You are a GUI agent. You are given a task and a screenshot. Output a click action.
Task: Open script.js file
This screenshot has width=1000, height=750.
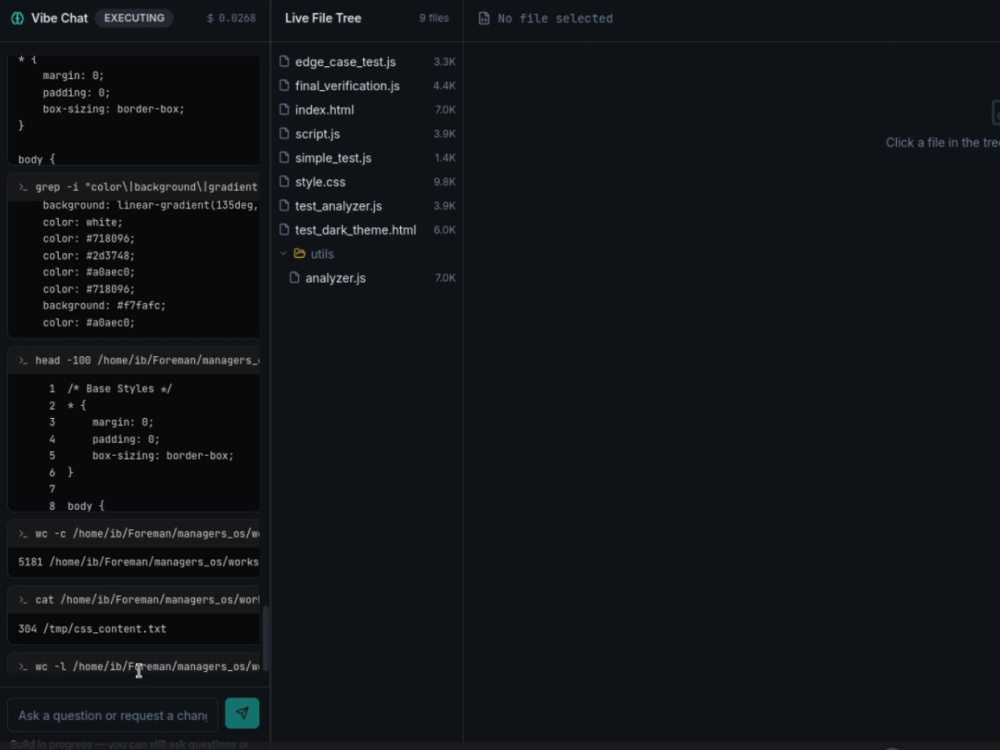pos(317,134)
